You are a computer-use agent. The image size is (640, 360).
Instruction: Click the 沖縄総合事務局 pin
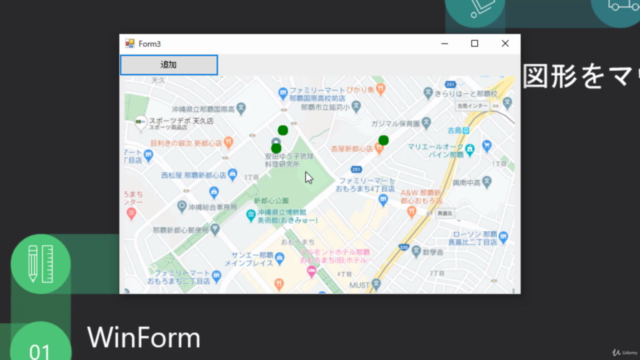pyautogui.click(x=182, y=207)
